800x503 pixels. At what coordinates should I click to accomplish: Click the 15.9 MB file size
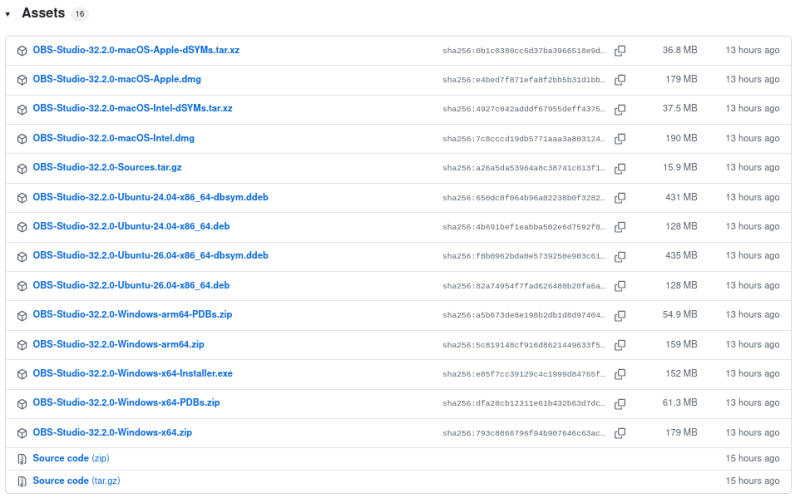coord(680,167)
